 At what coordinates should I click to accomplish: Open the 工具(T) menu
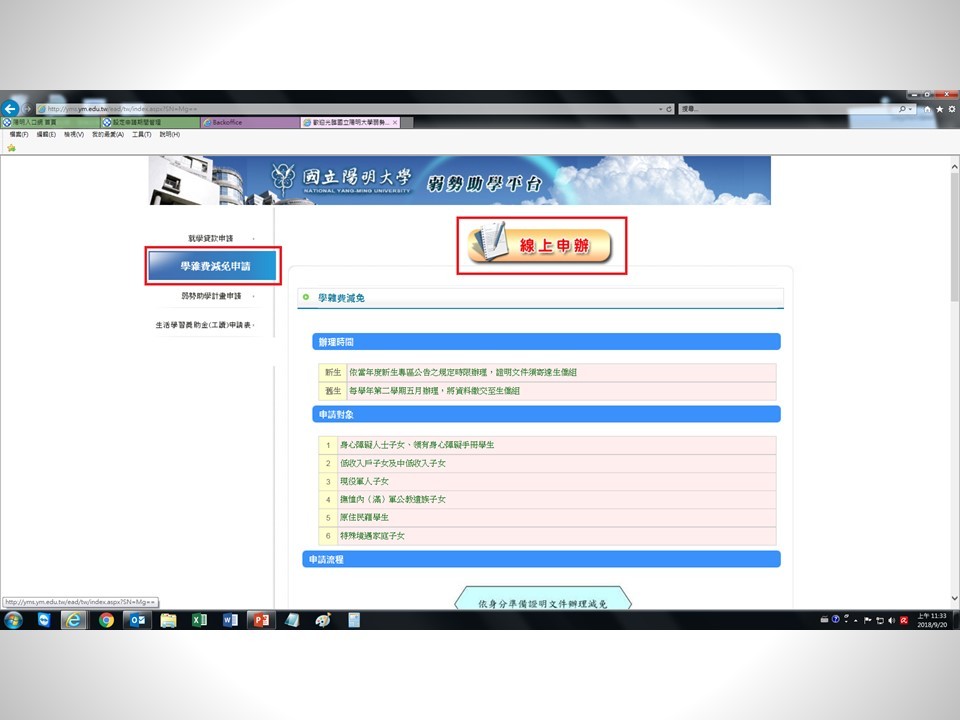pos(141,134)
